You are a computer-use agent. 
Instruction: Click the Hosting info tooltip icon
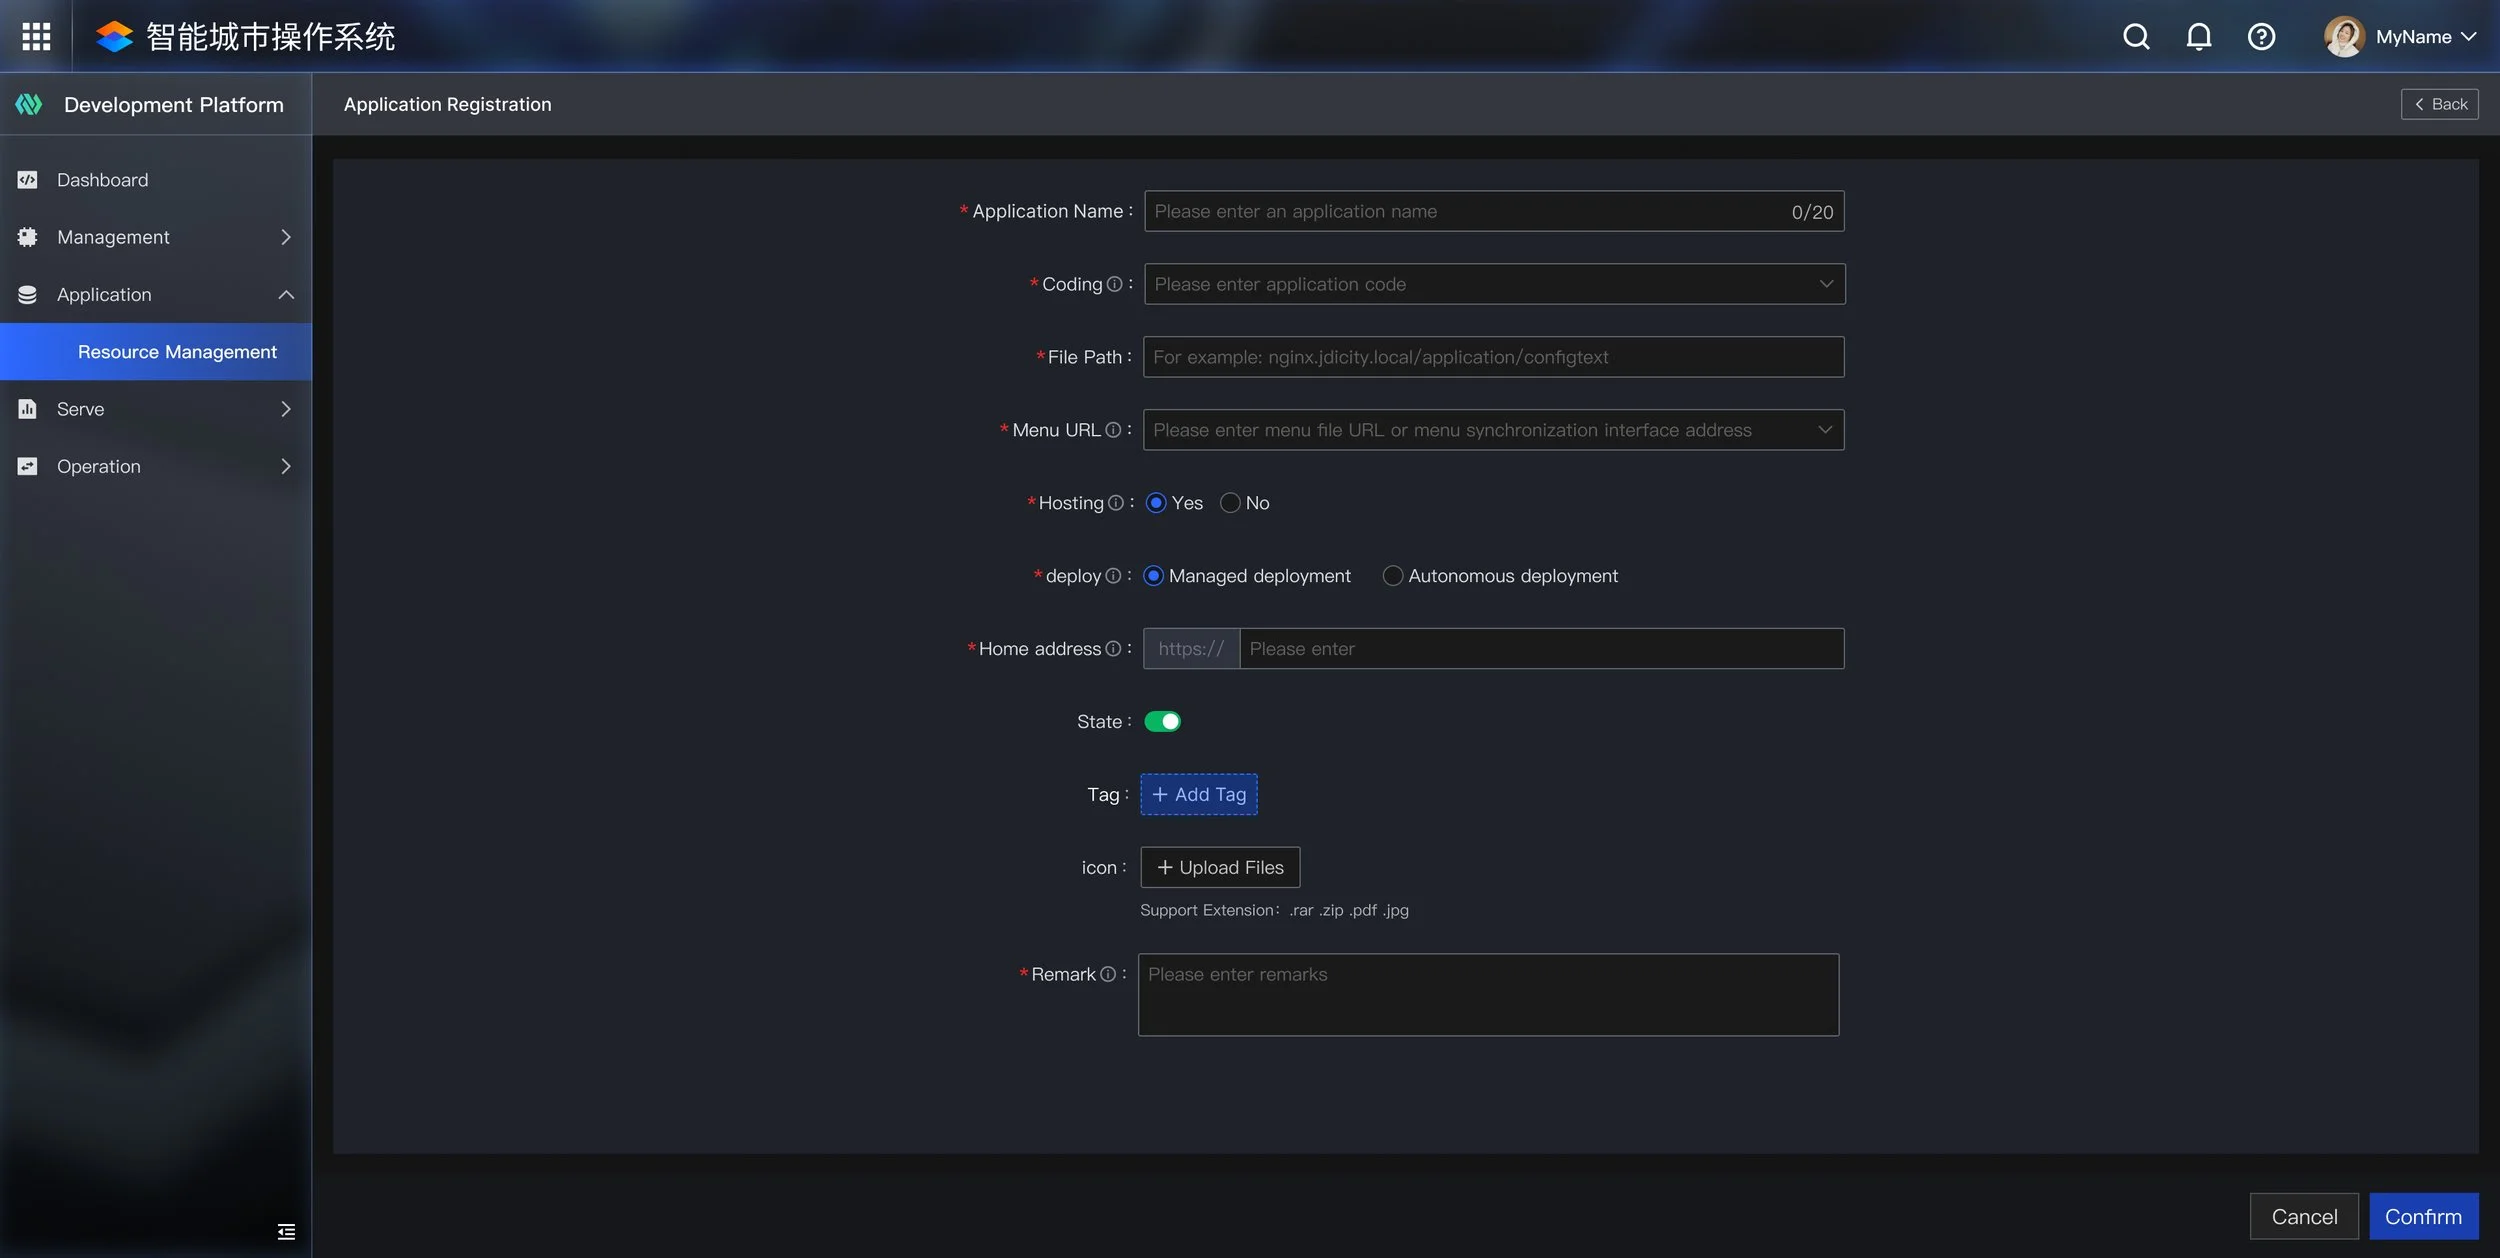pos(1116,503)
